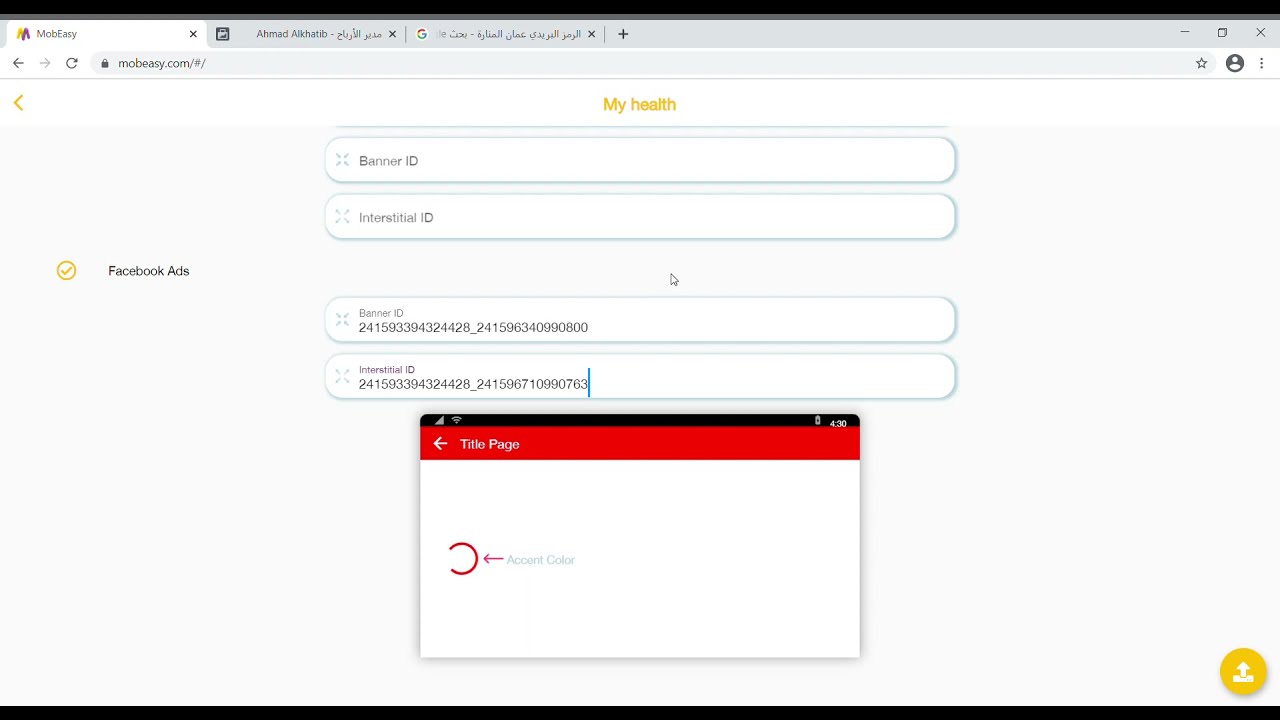Click the Facebook Banner ID field with 241596340990800

(640, 320)
